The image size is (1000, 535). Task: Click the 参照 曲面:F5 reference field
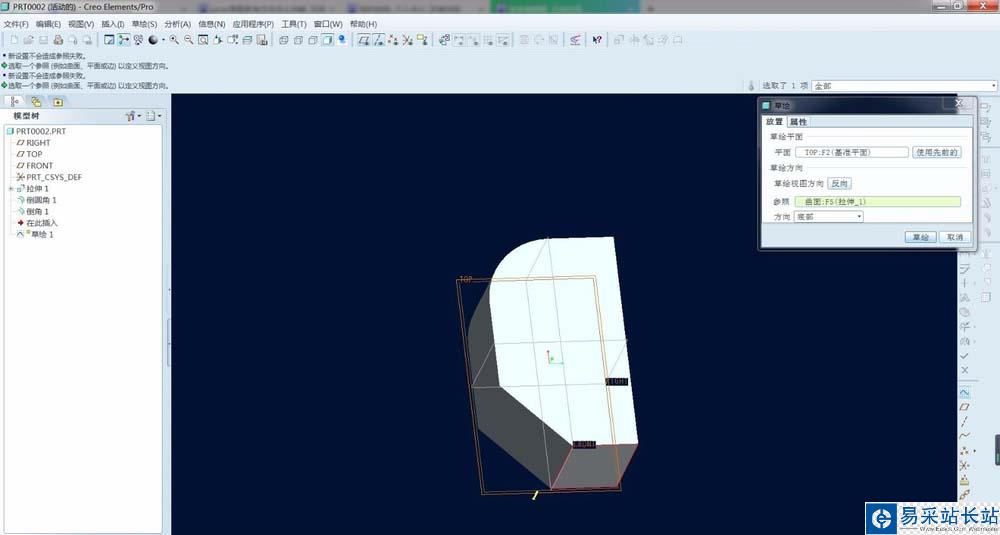tap(878, 202)
